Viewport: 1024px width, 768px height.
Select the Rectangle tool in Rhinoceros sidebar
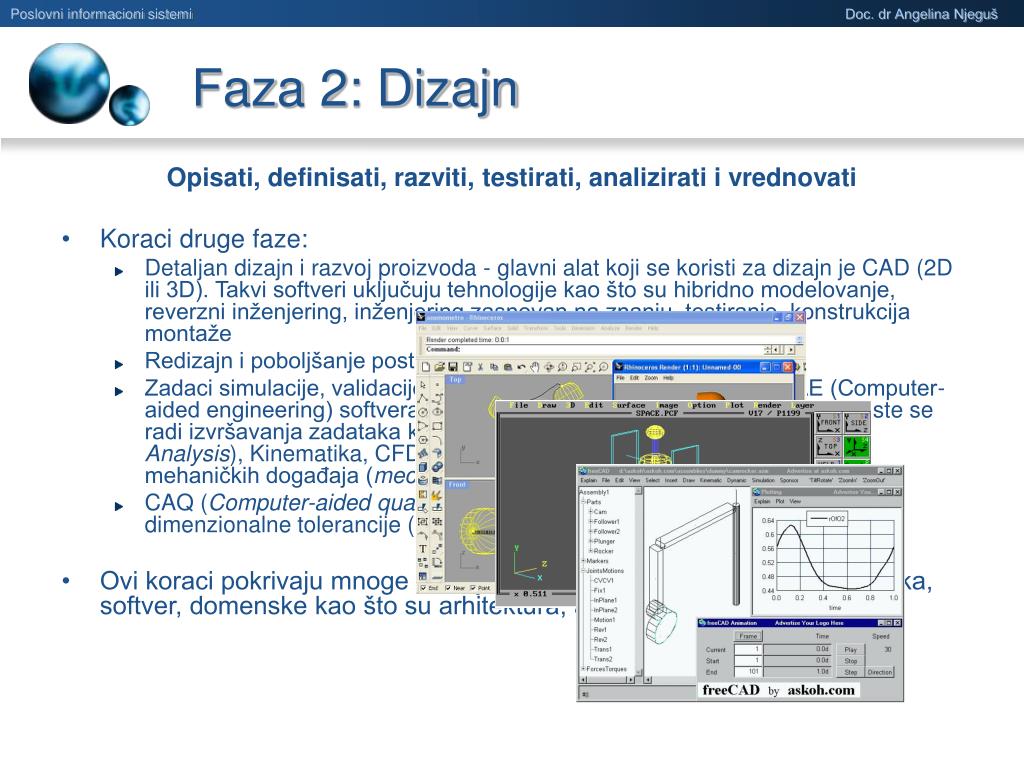(x=437, y=426)
